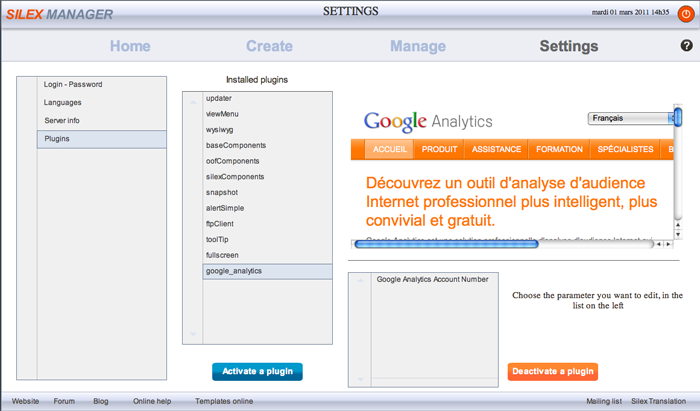Select the silexComponents plugin
The height and width of the screenshot is (411, 700).
(267, 177)
